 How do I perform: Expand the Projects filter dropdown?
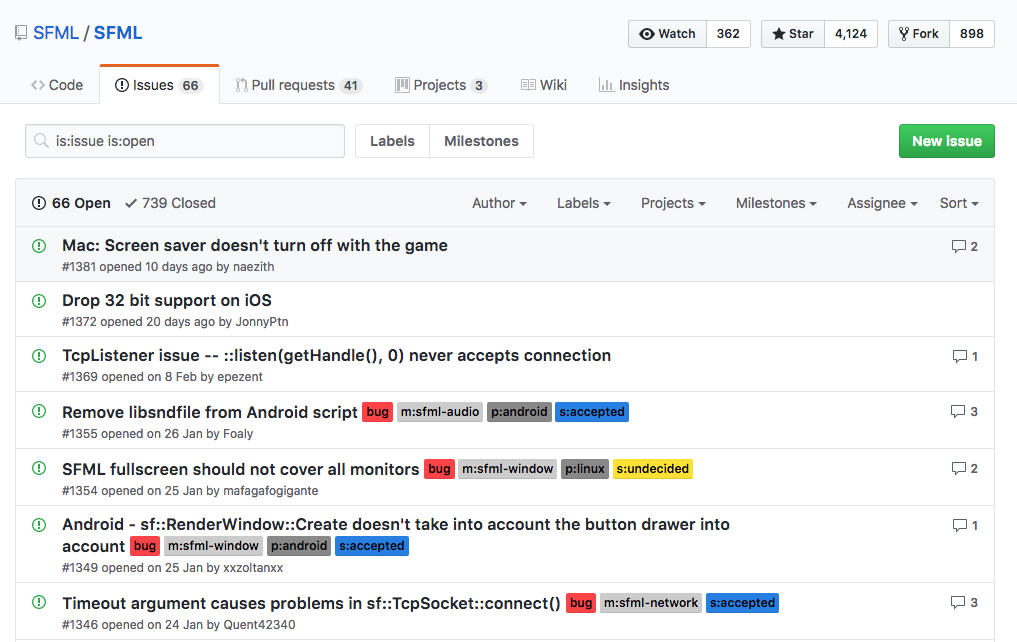pos(673,203)
